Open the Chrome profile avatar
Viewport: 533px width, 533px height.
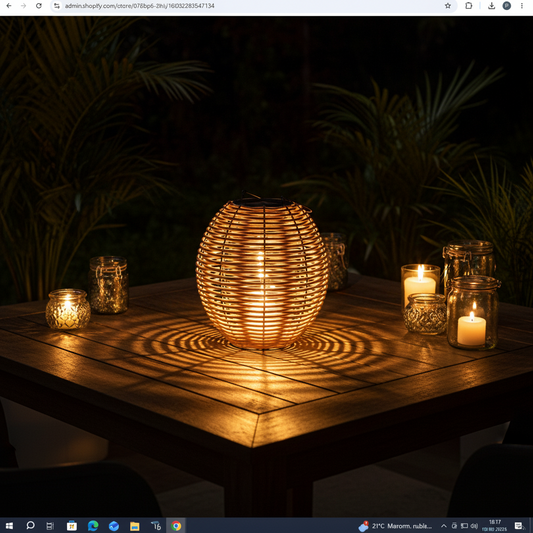point(506,6)
